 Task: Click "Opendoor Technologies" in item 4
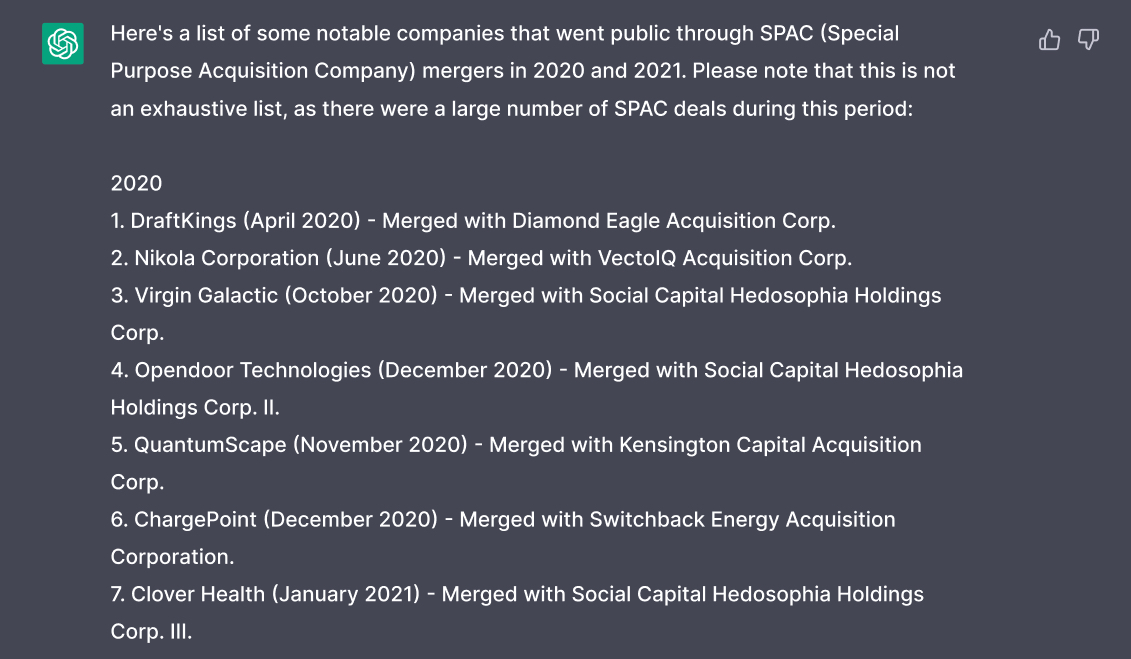pyautogui.click(x=253, y=371)
